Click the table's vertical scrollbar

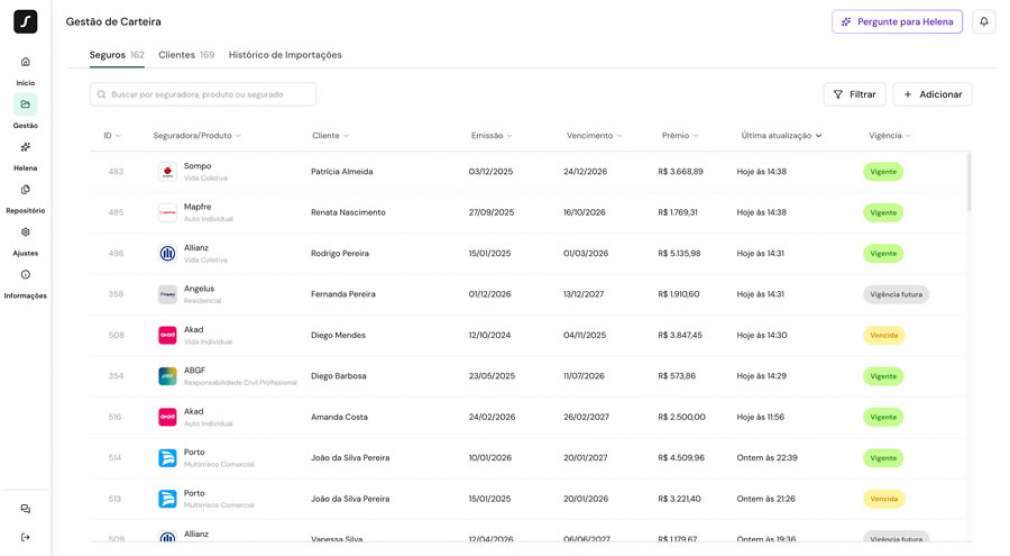(968, 182)
